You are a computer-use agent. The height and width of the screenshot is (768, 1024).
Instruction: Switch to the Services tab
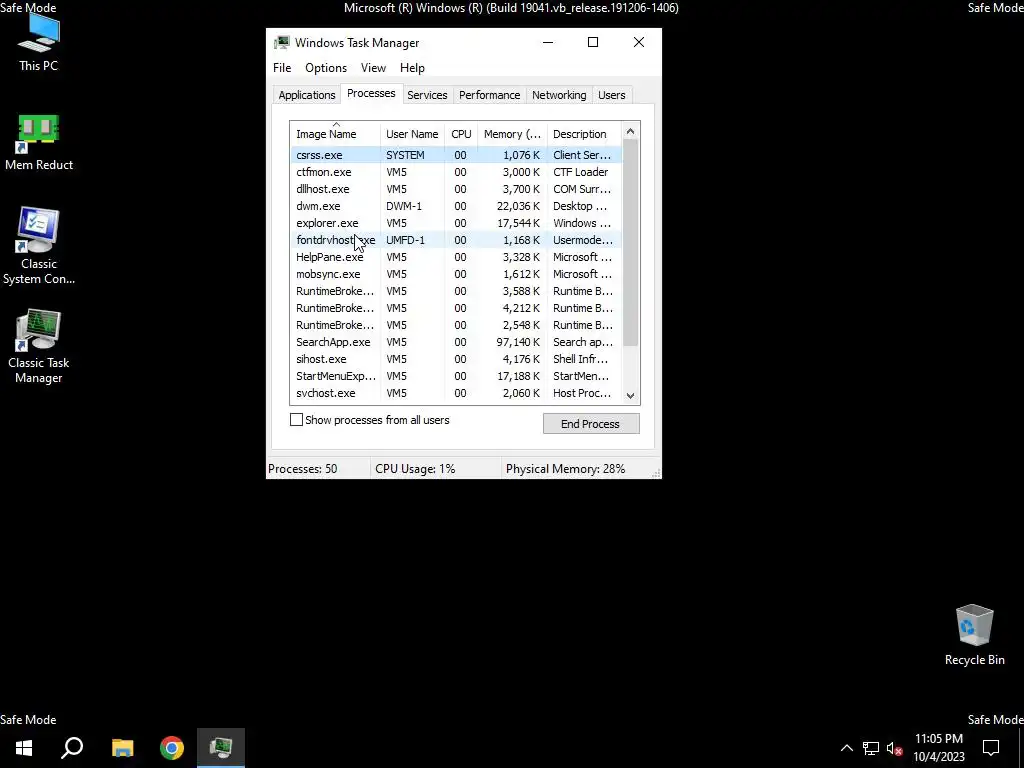pos(427,95)
